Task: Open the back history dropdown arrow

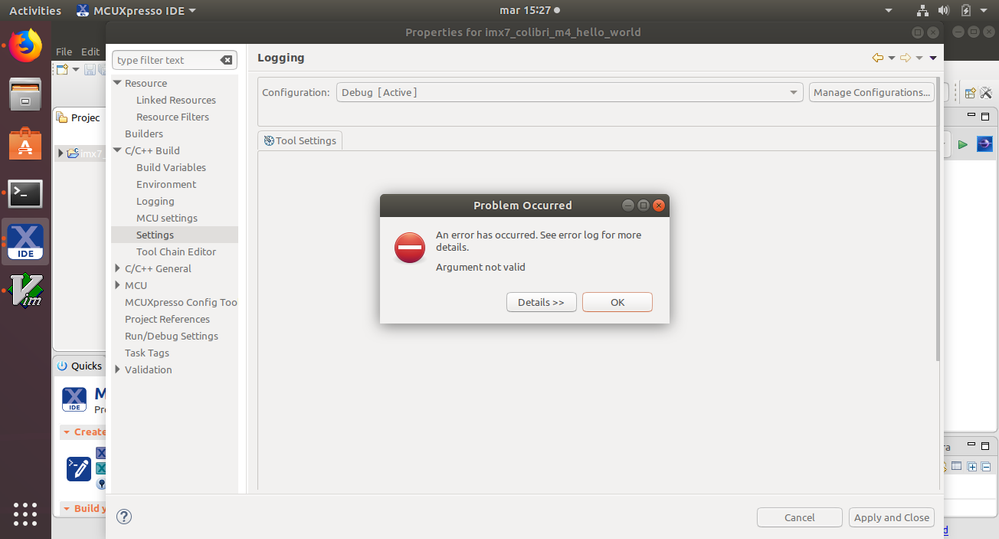Action: [891, 58]
